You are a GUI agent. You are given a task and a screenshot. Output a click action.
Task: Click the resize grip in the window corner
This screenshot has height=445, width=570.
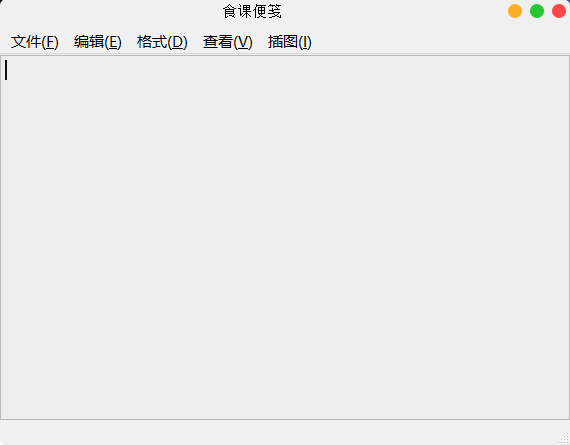point(564,439)
